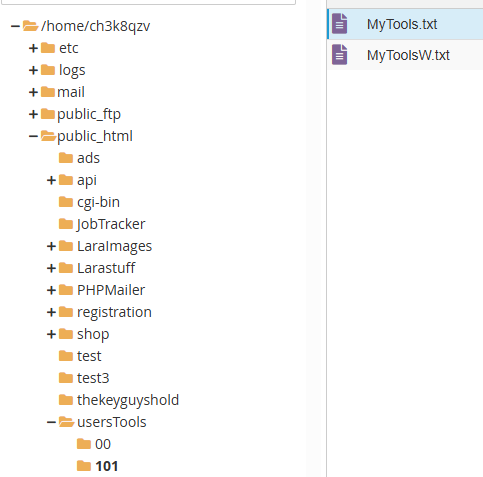Click the MyToolsW.txt file icon

(x=340, y=54)
